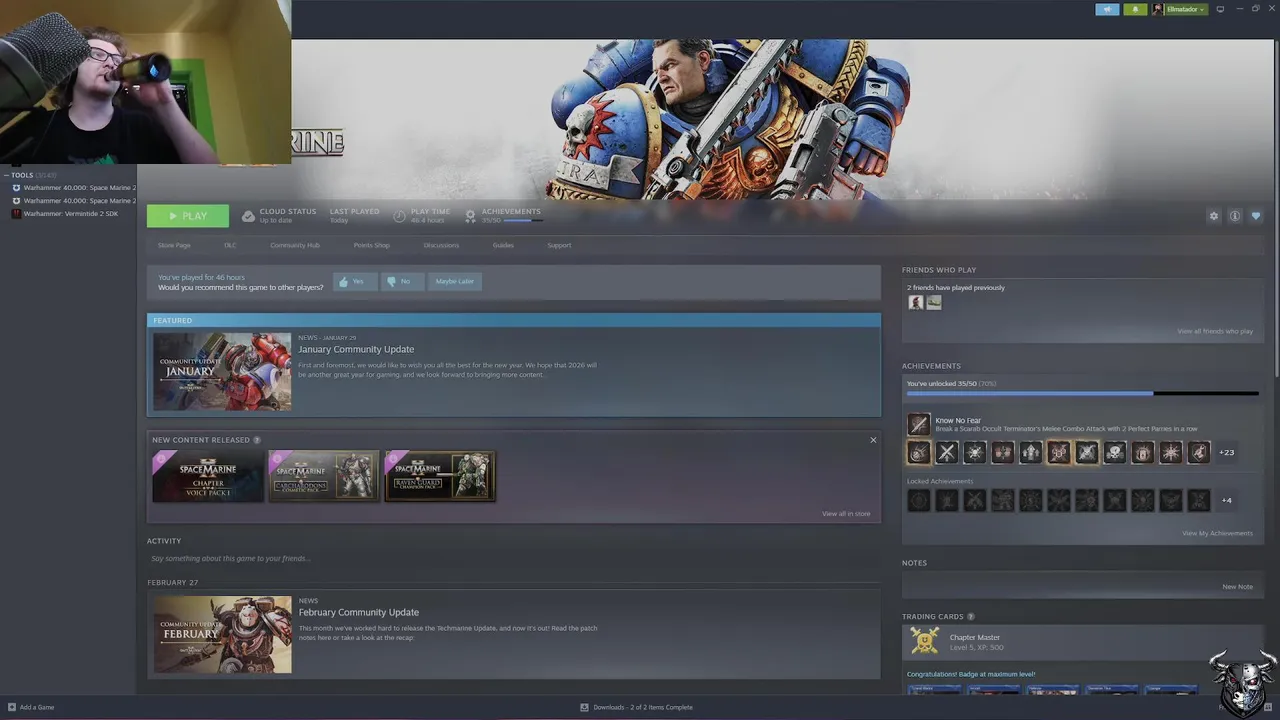
Task: Open the January Community Update headline
Action: pyautogui.click(x=356, y=349)
